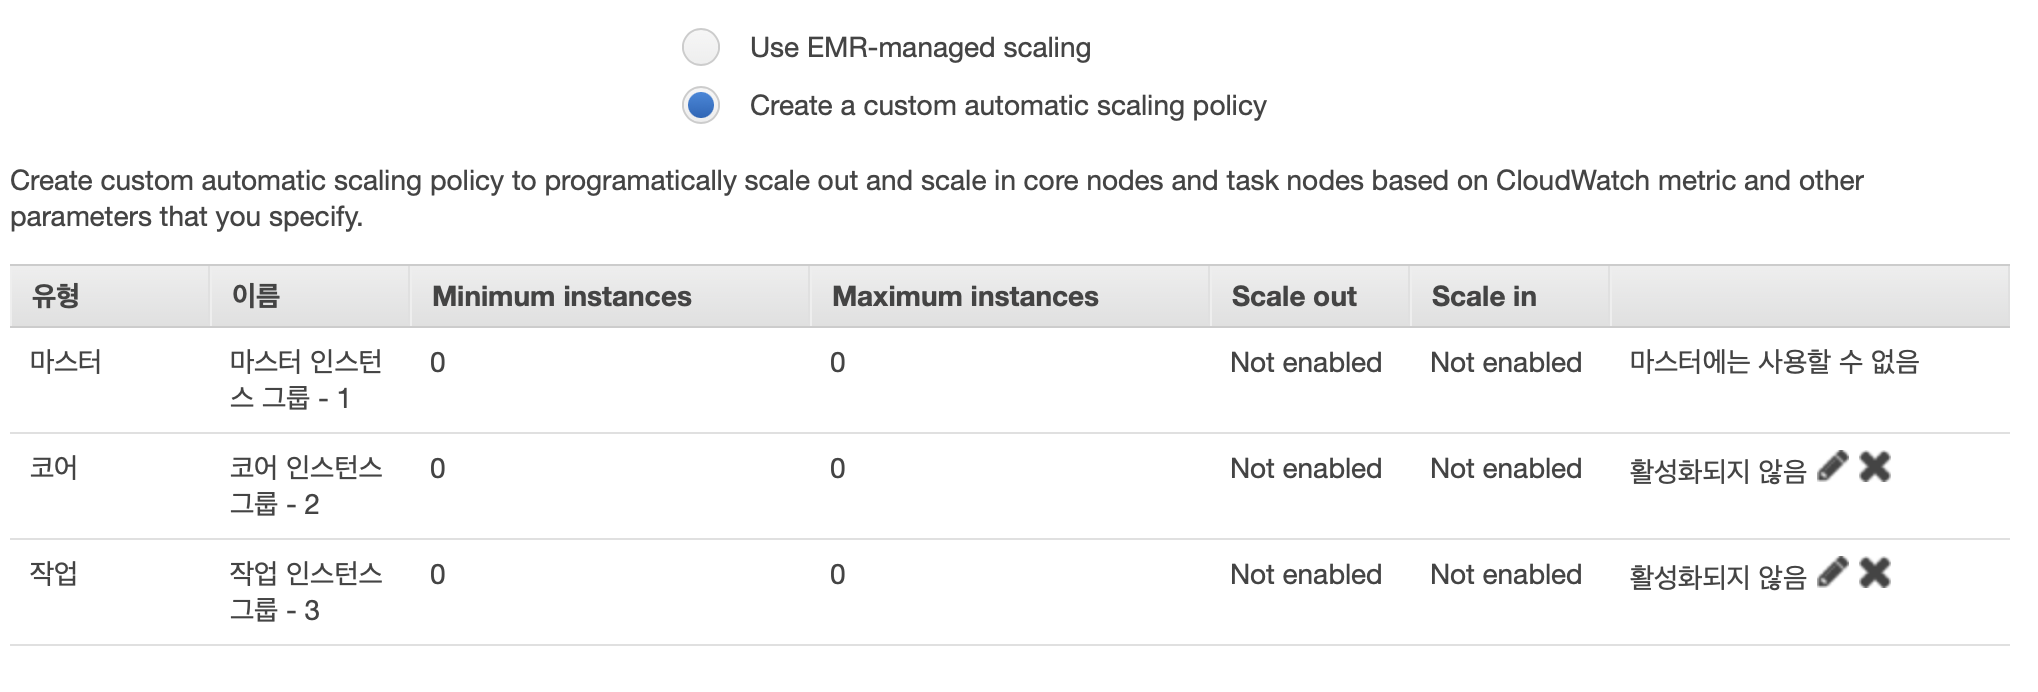Click the Maximum instances column header
The image size is (2038, 692).
point(965,296)
